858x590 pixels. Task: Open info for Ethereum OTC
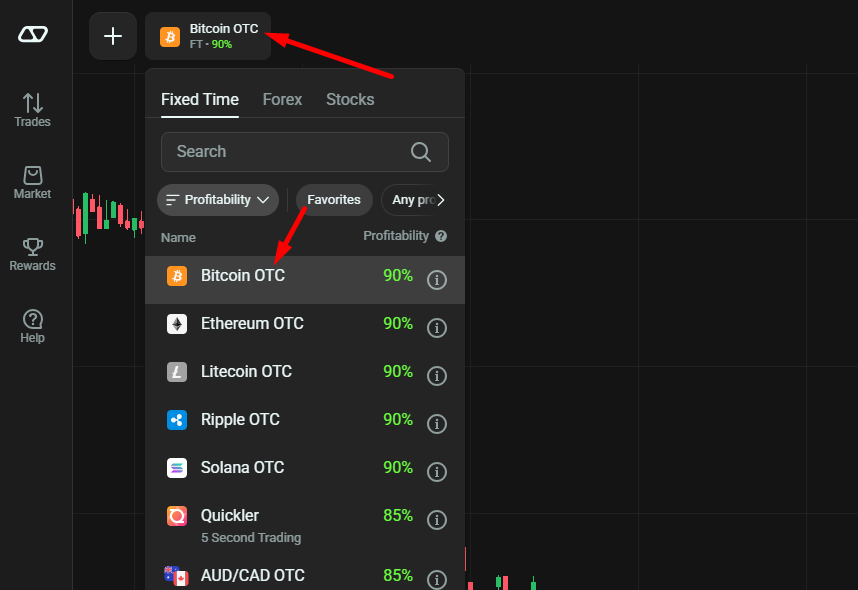pos(437,328)
